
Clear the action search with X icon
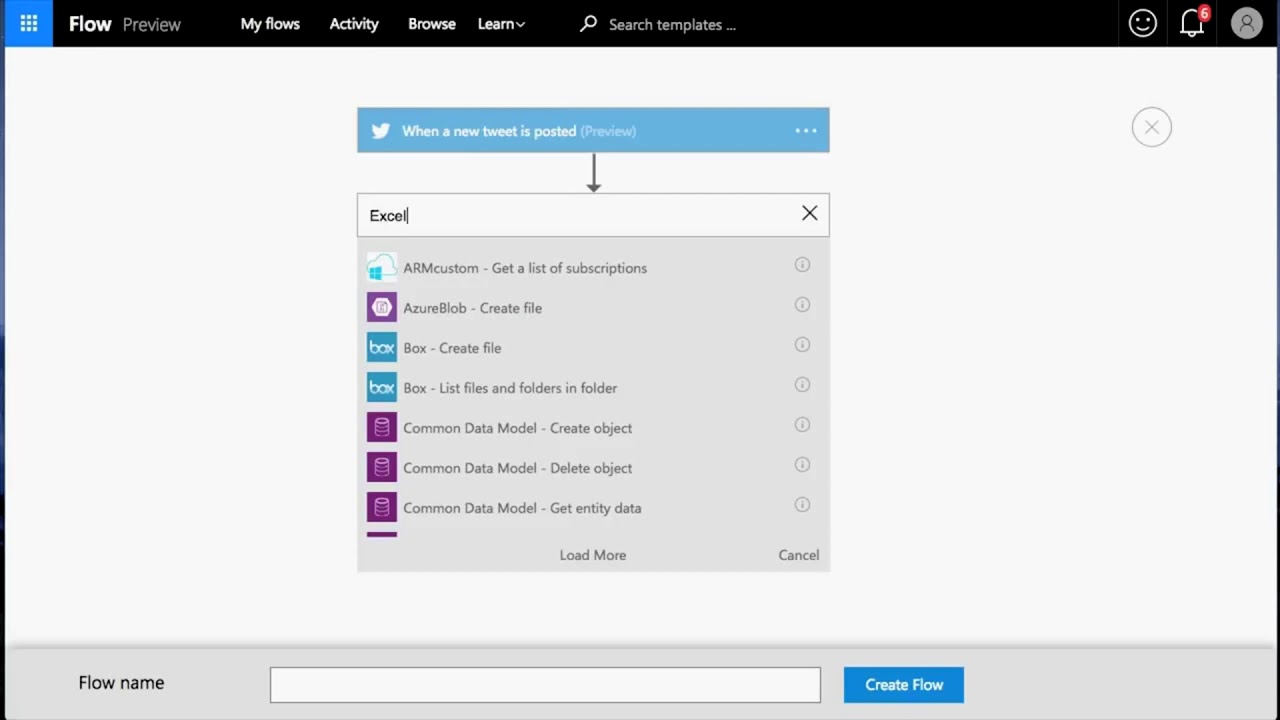pos(809,213)
